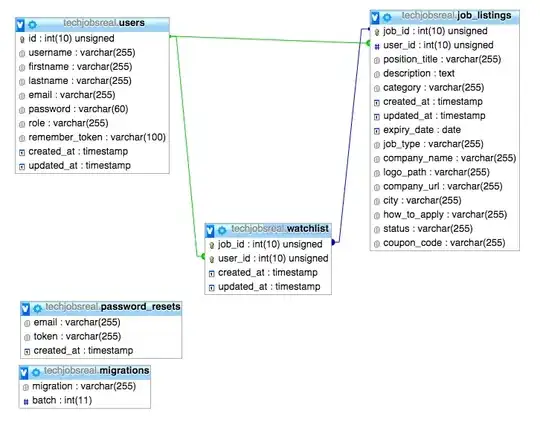540x425 pixels.
Task: Click the date icon beside users created_at
Action: point(22,153)
